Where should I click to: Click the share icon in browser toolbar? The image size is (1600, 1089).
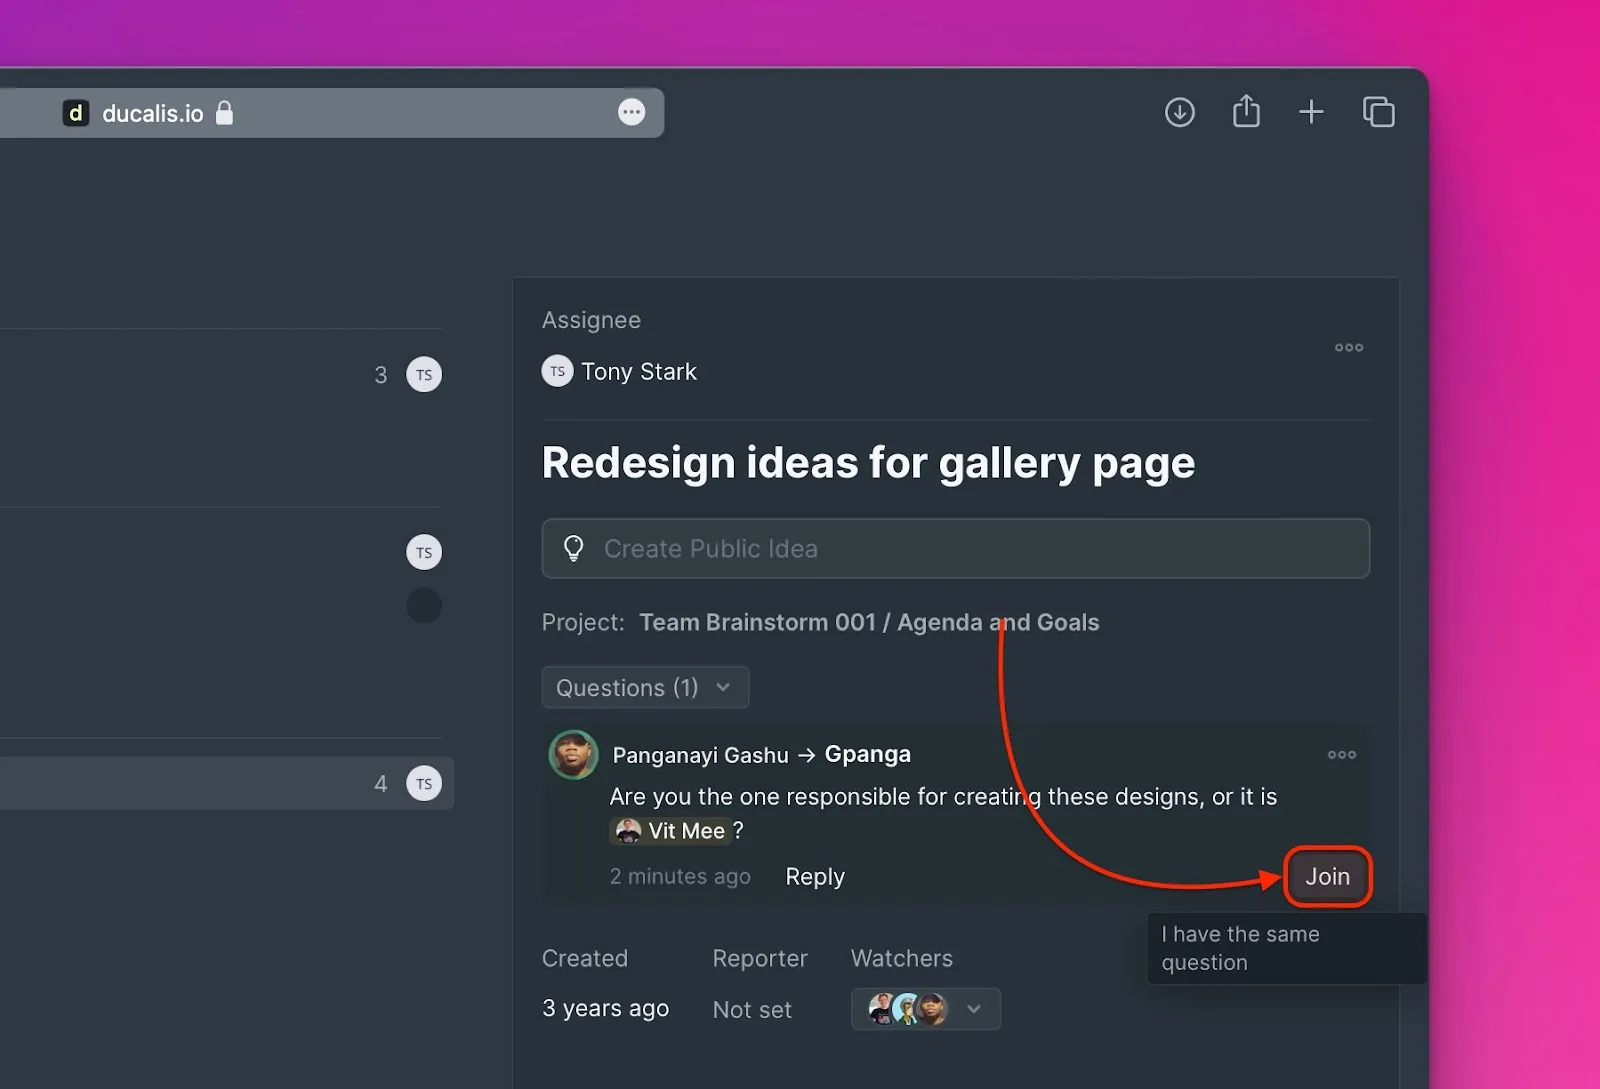pos(1246,111)
